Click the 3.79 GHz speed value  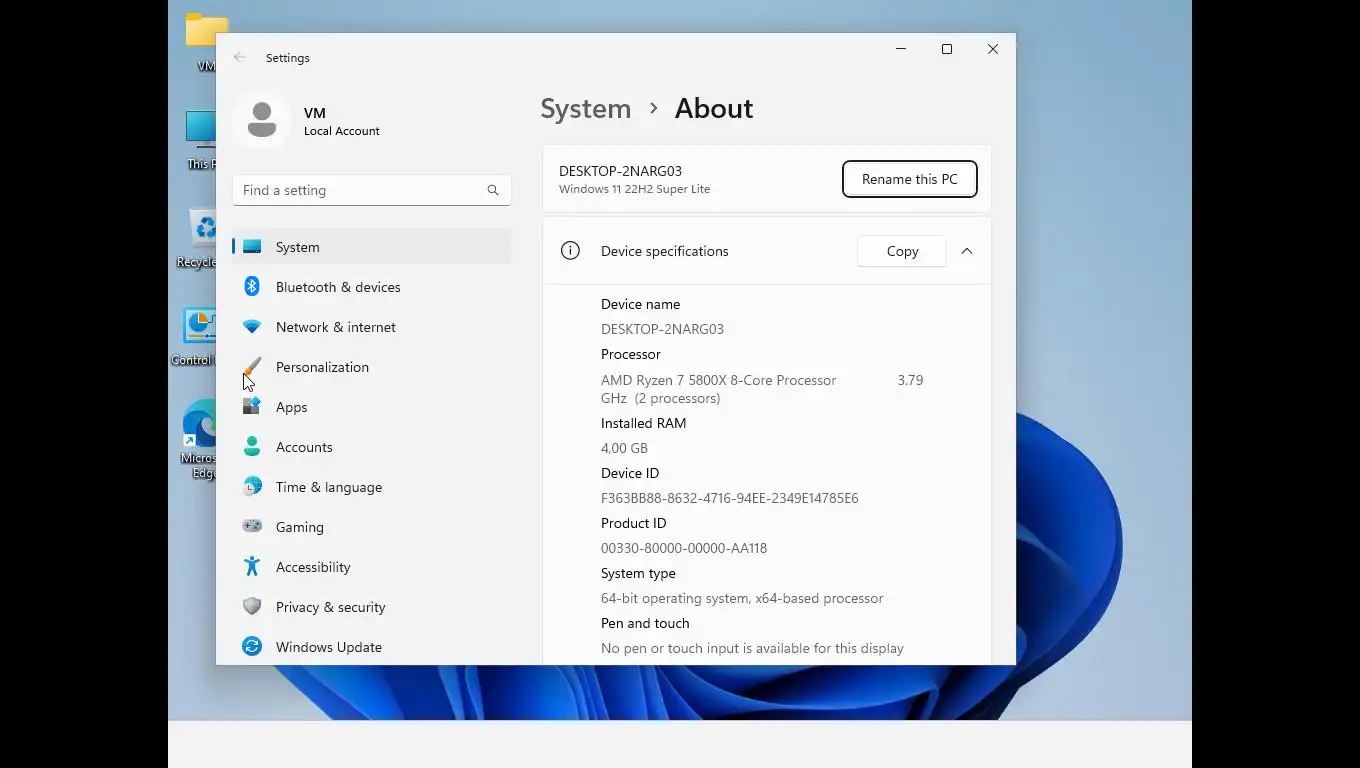(910, 380)
